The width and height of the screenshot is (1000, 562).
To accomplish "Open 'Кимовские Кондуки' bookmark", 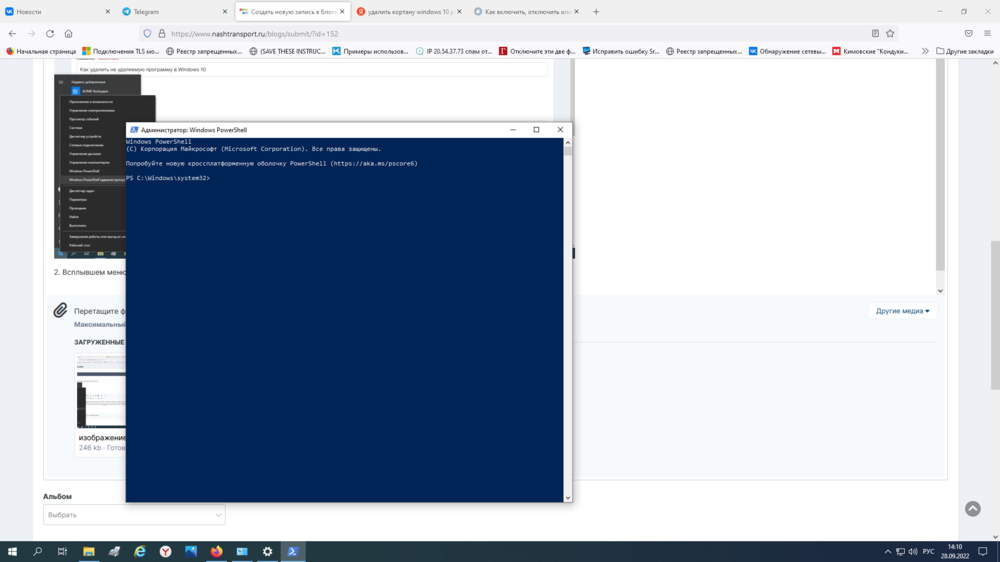I will click(x=871, y=51).
